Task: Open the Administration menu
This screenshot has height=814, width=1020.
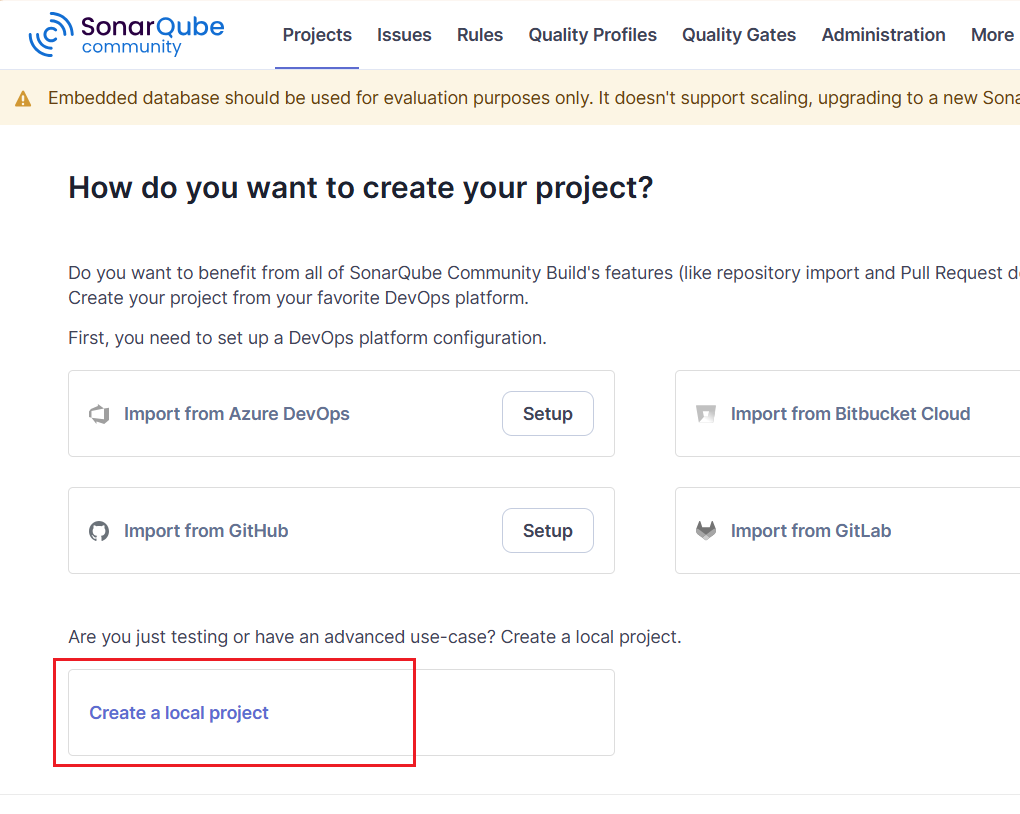Action: click(883, 34)
